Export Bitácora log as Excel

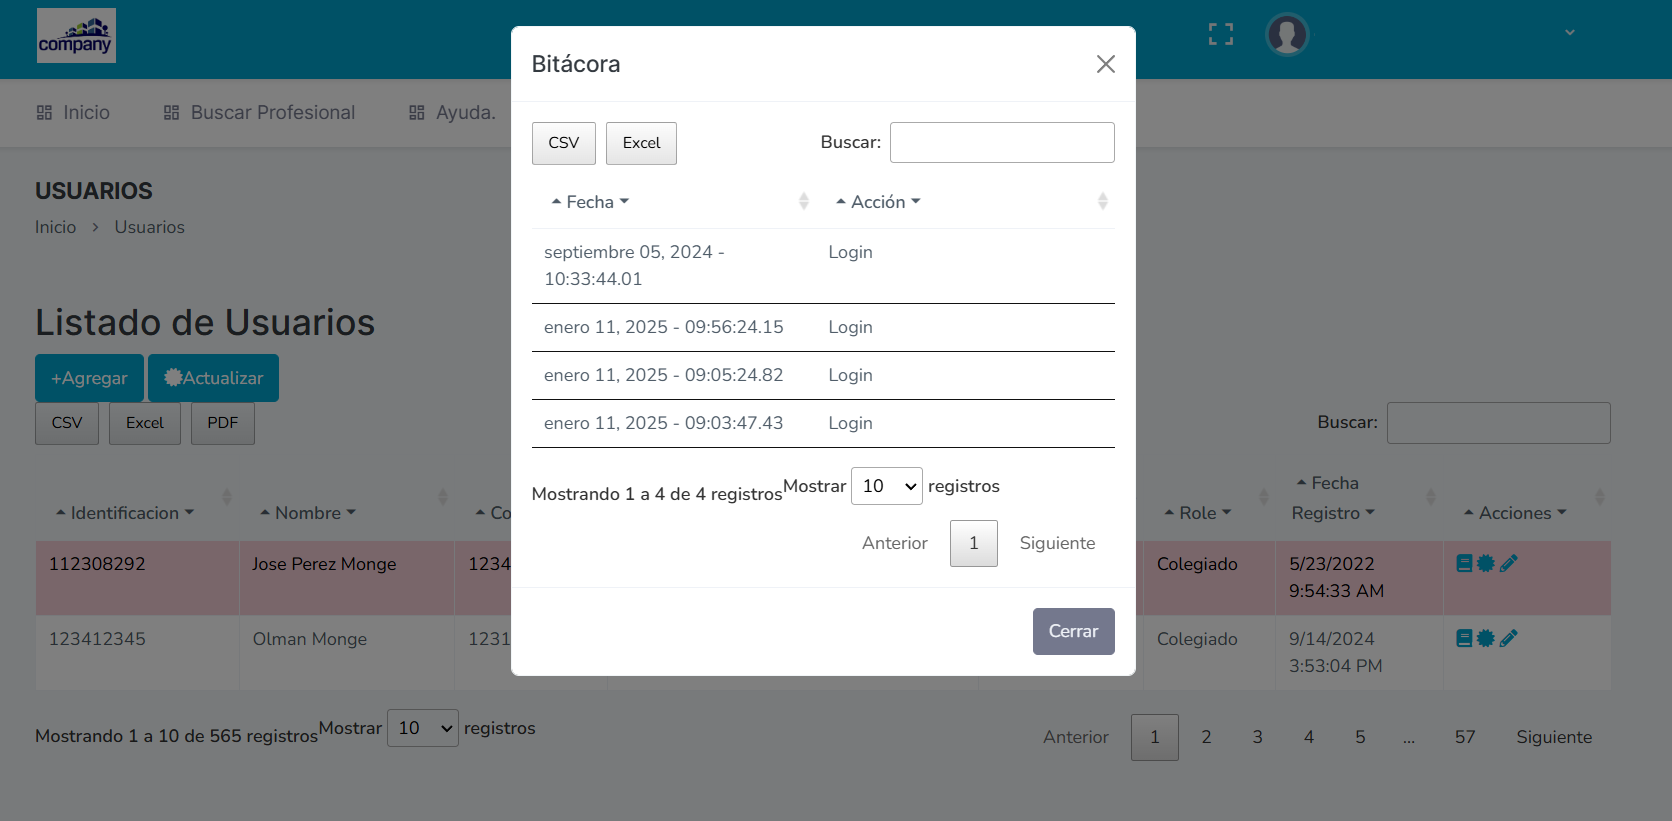pos(641,143)
